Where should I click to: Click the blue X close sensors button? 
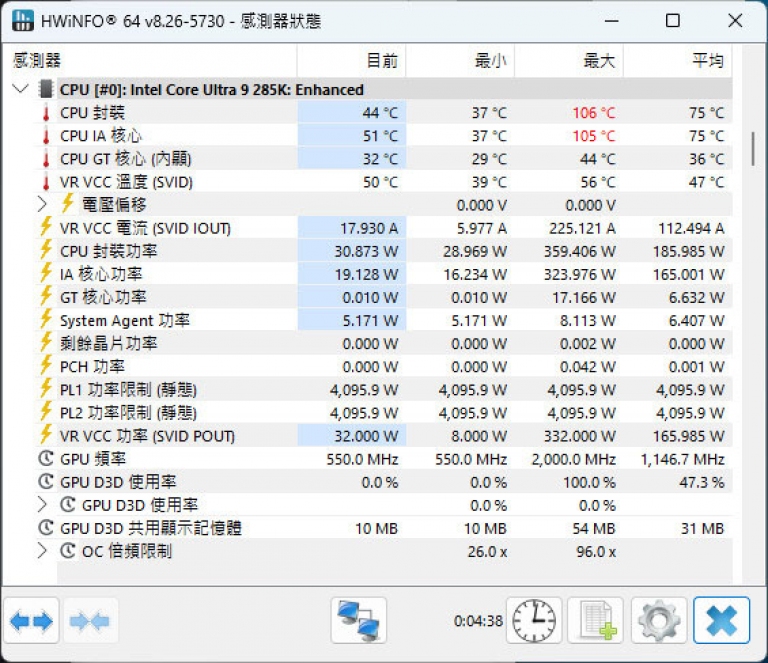click(x=721, y=620)
